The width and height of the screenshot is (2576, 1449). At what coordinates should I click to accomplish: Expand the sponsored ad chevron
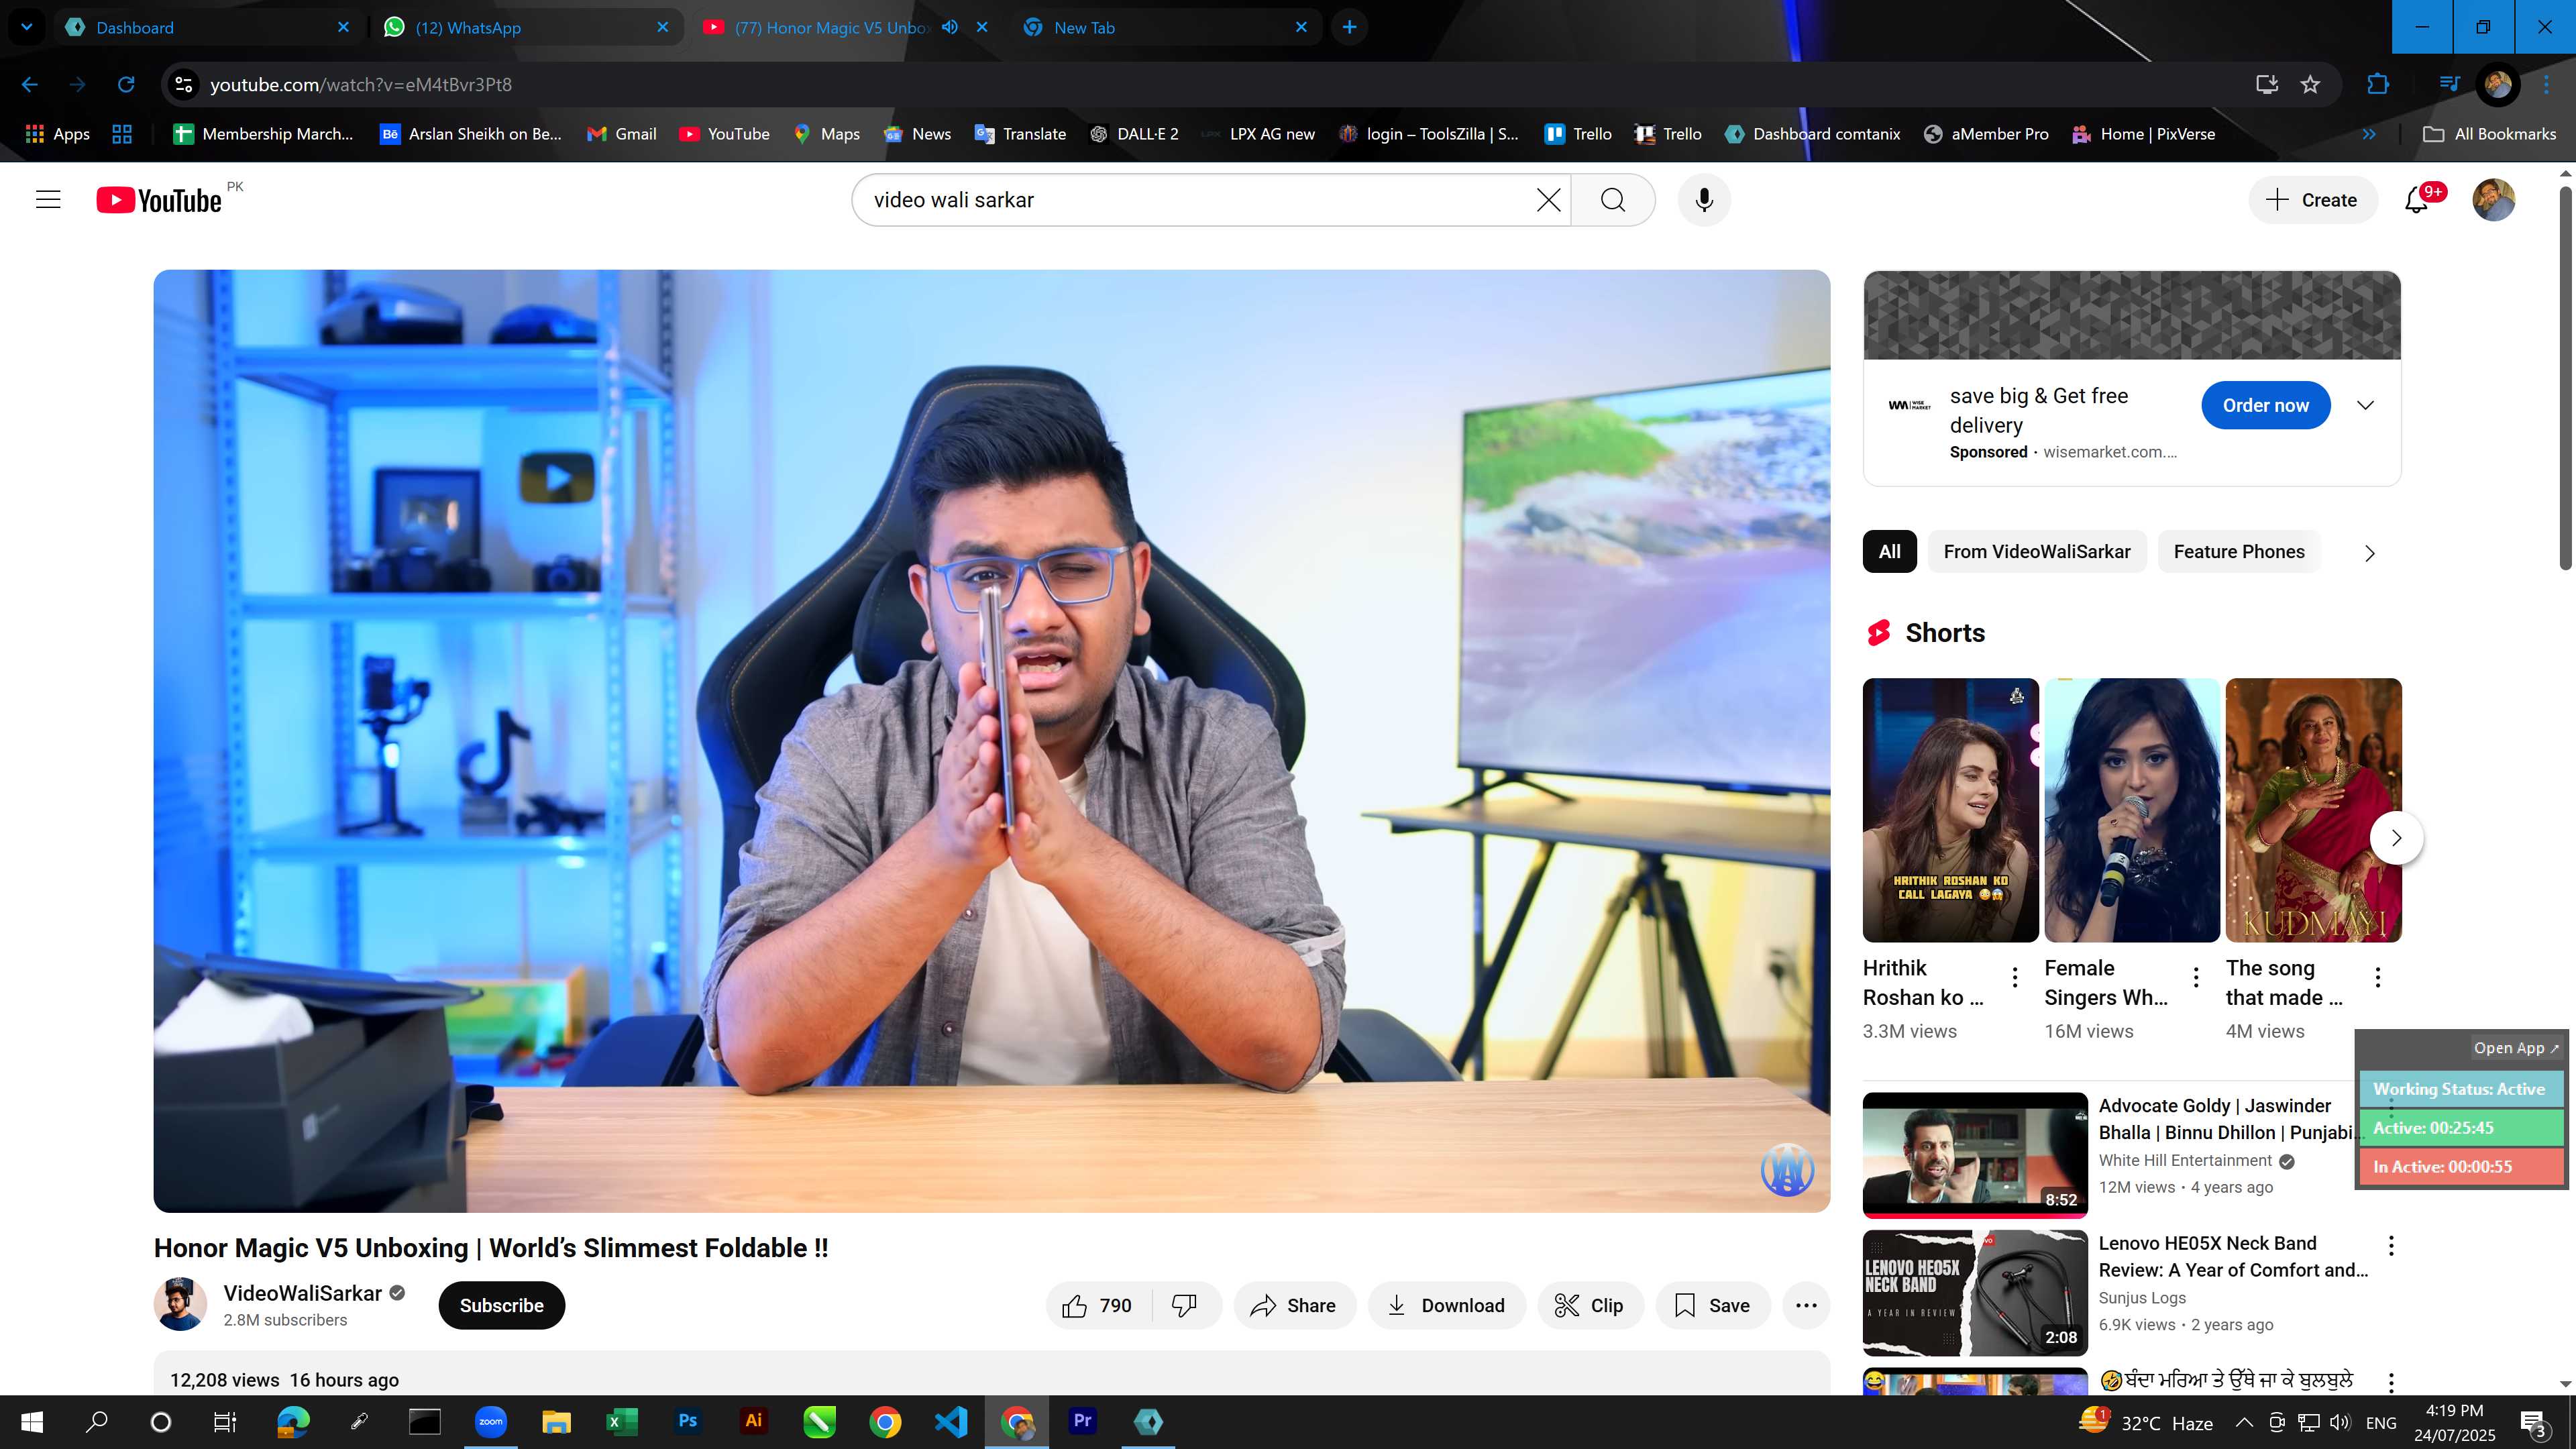pyautogui.click(x=2365, y=405)
